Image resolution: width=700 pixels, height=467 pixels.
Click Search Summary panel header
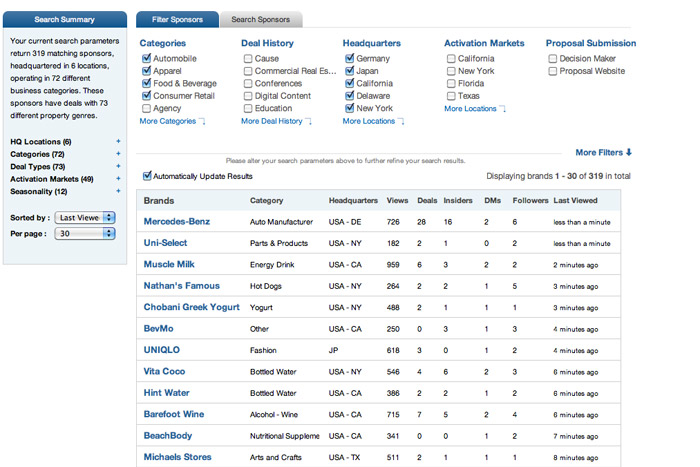[65, 20]
